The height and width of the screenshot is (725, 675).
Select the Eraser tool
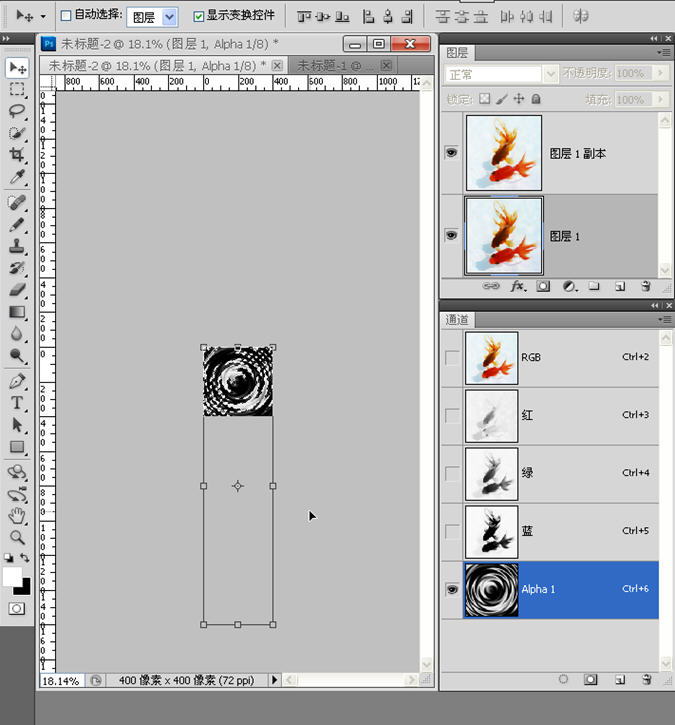(x=17, y=290)
